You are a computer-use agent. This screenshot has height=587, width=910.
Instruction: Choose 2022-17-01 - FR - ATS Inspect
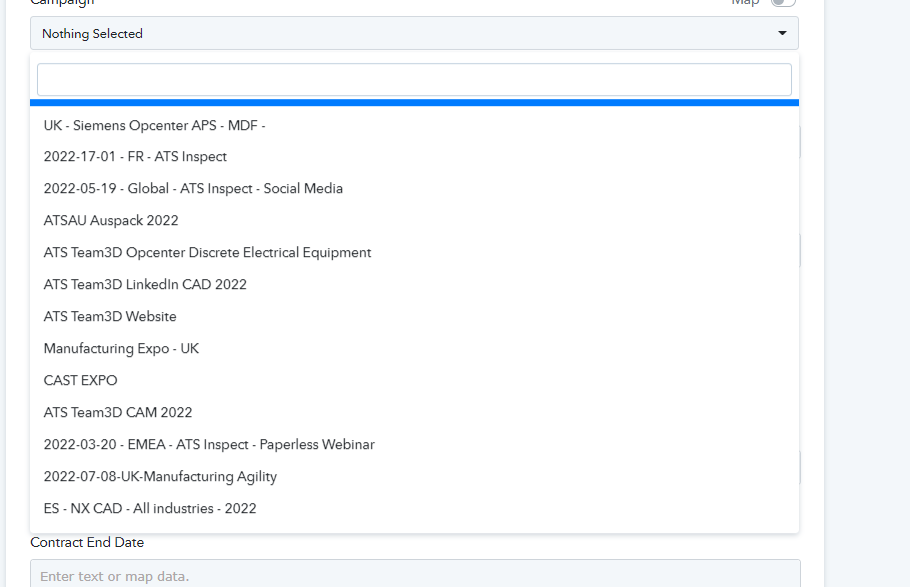click(x=414, y=157)
